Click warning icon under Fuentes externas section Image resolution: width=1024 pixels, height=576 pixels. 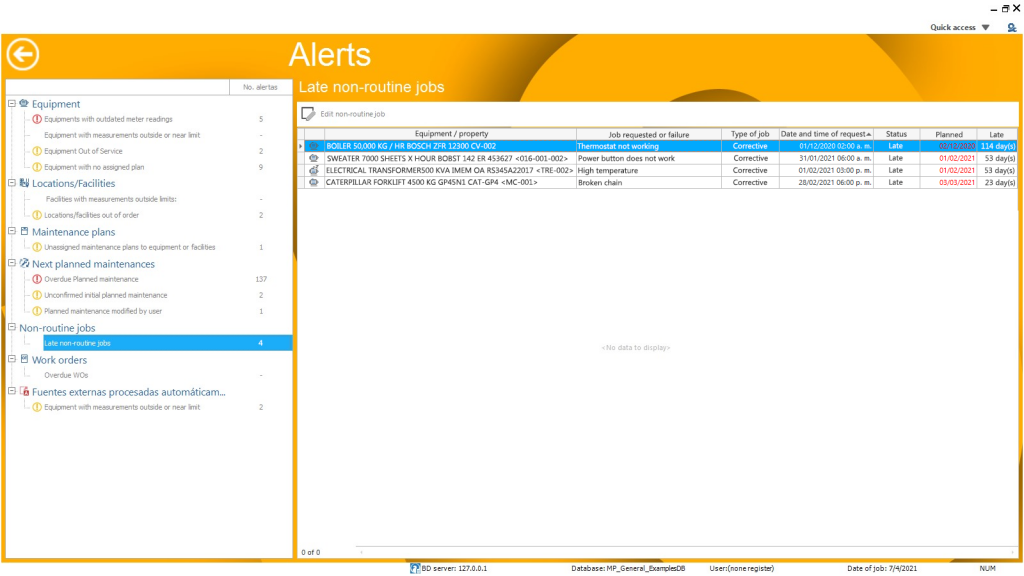pyautogui.click(x=37, y=407)
